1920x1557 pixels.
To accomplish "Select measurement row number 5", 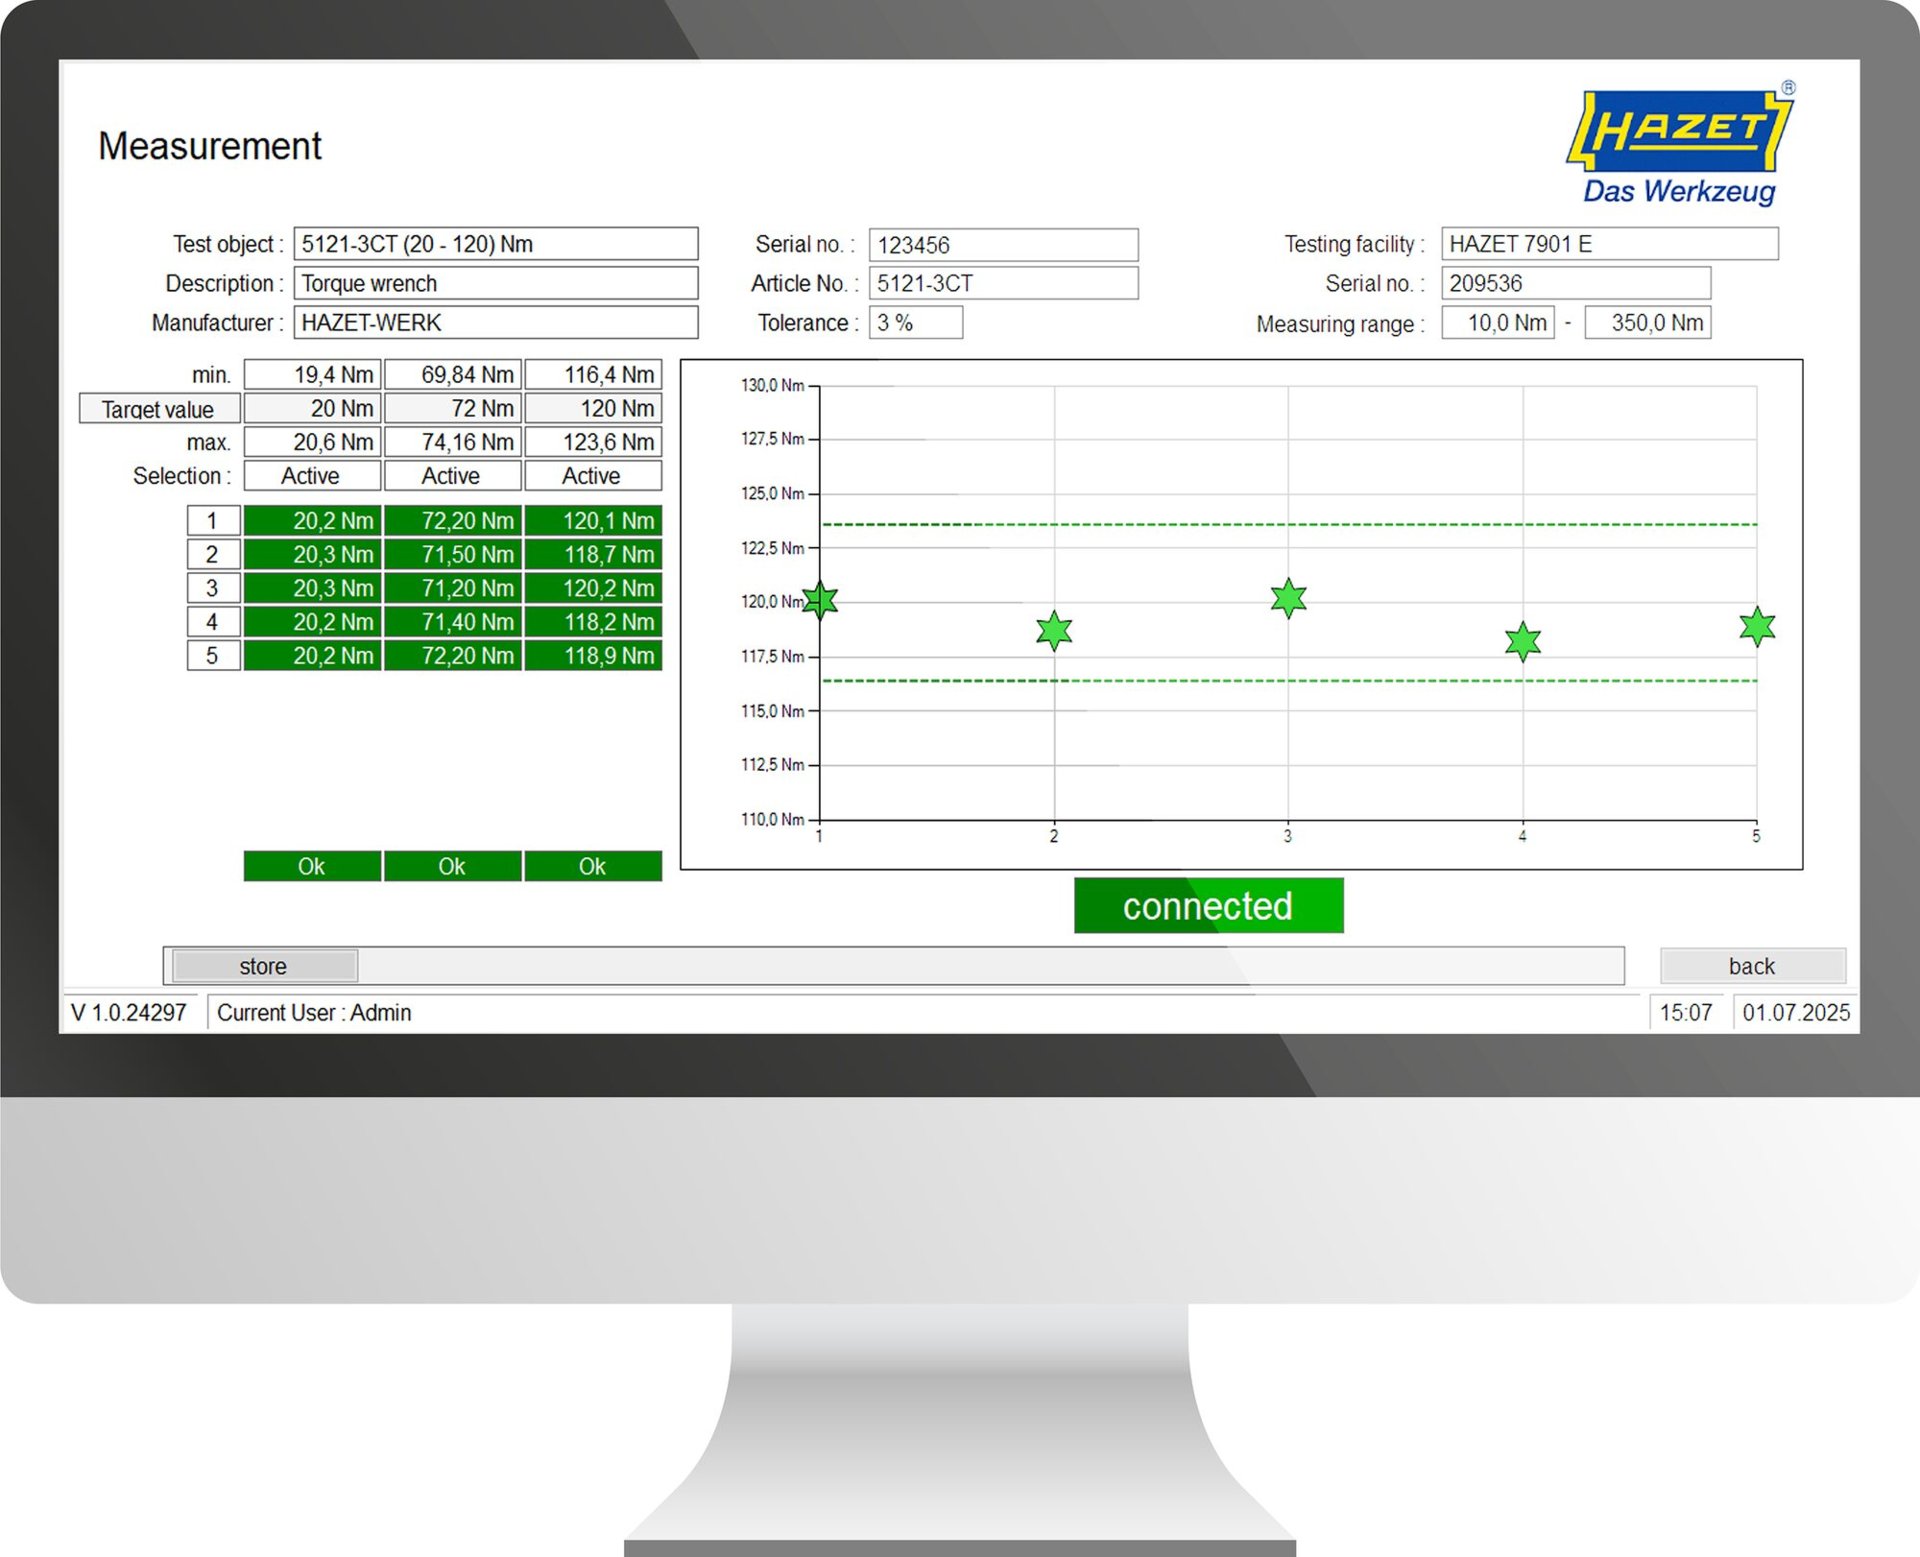I will click(x=213, y=656).
